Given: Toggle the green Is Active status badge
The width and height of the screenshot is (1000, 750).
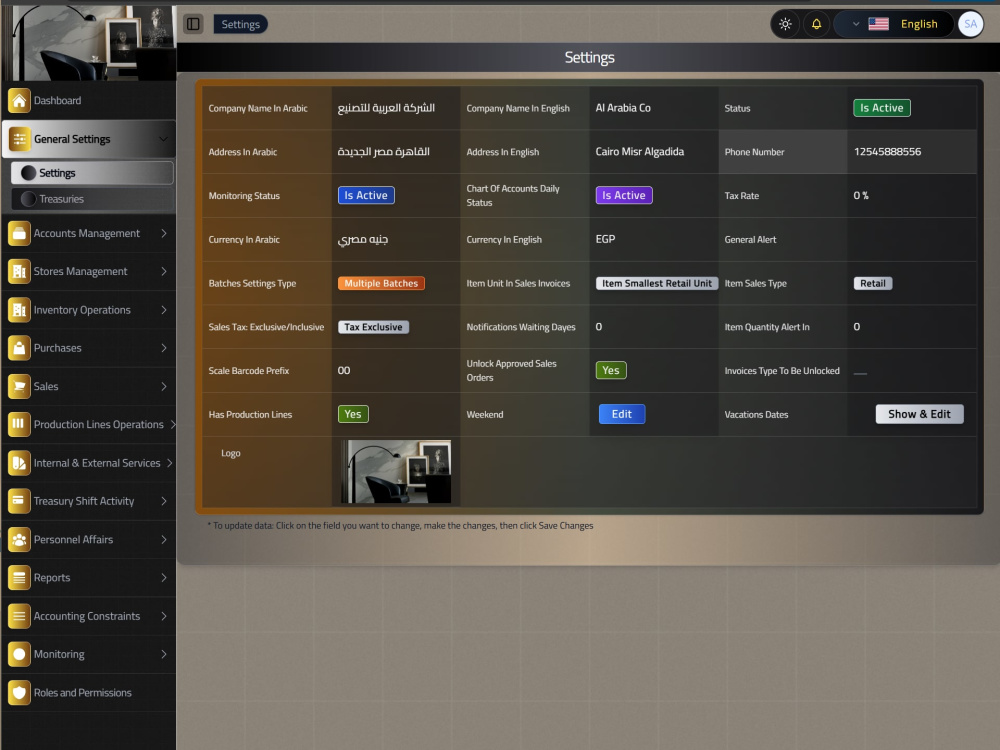Looking at the screenshot, I should coord(881,108).
